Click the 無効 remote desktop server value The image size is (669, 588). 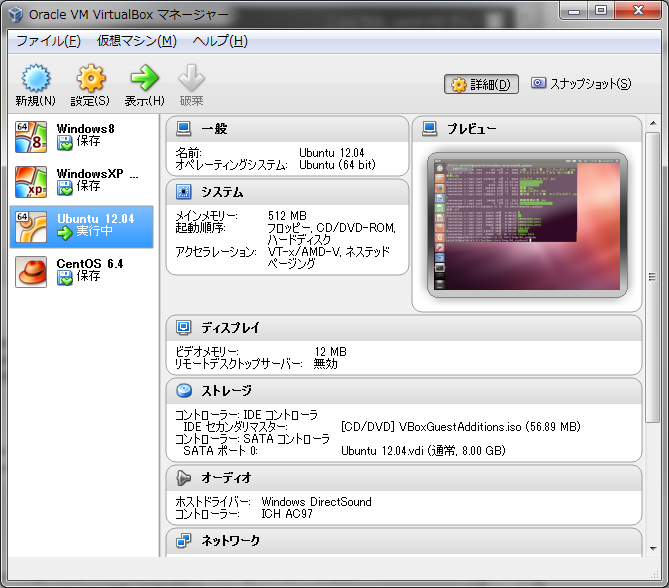[x=326, y=364]
